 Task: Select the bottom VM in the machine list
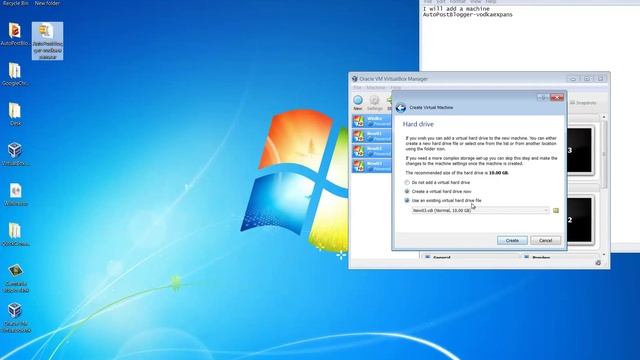(x=372, y=166)
